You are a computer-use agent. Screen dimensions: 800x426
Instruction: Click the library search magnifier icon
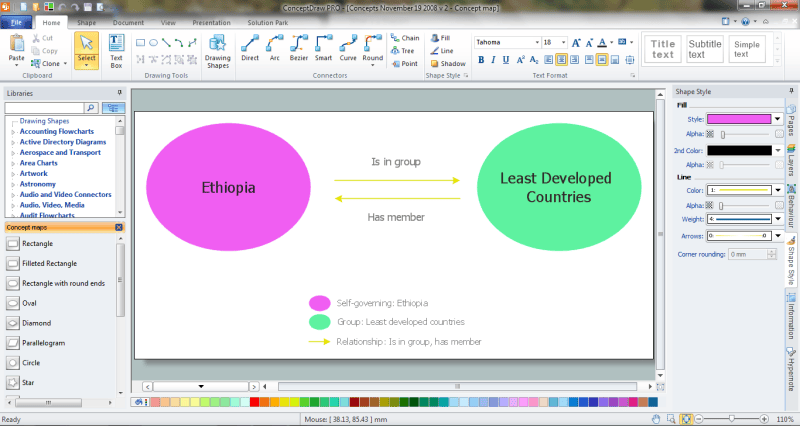click(91, 108)
